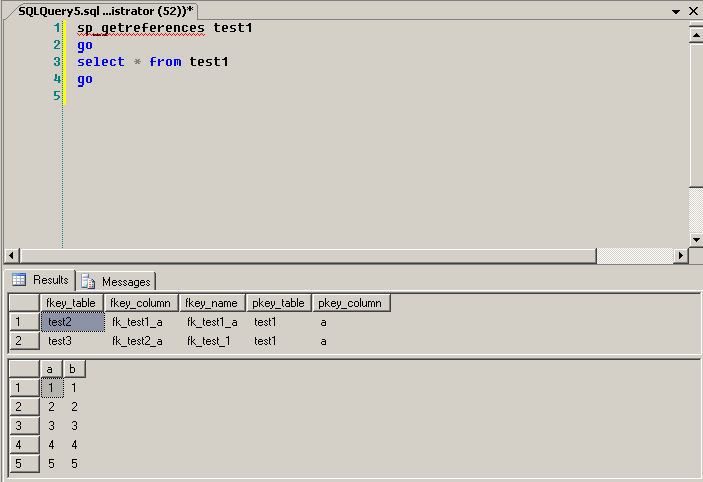Click pkey_table test1 cell in row 1

click(278, 322)
